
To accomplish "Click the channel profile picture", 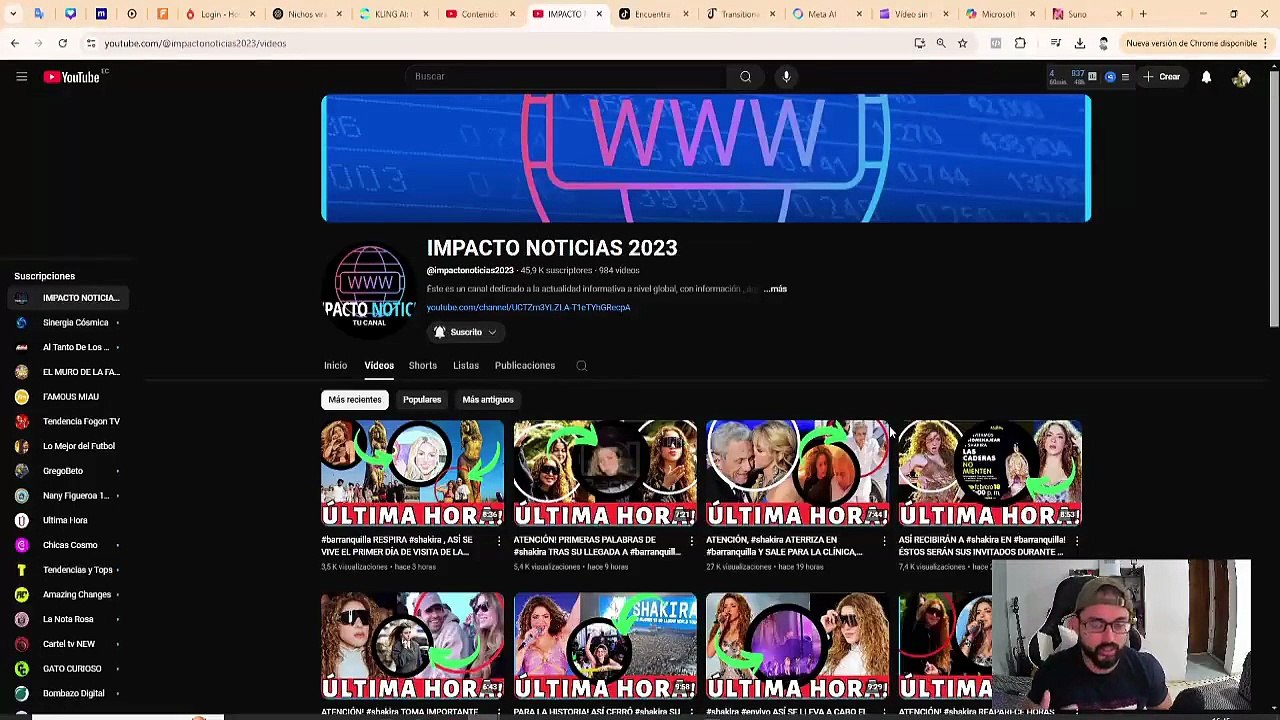I will pos(369,288).
